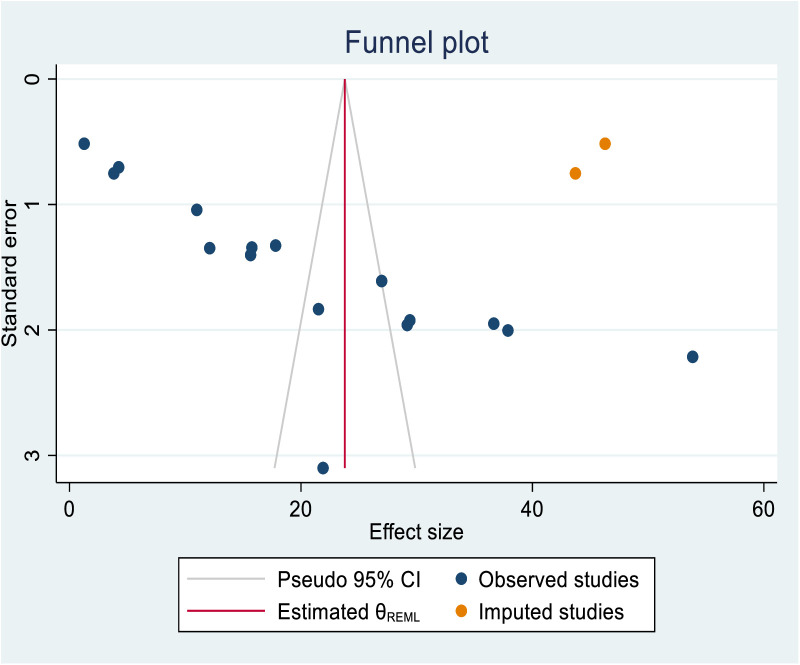Select the upper orange imputed study dot
Image resolution: width=800 pixels, height=665 pixels.
pos(605,144)
